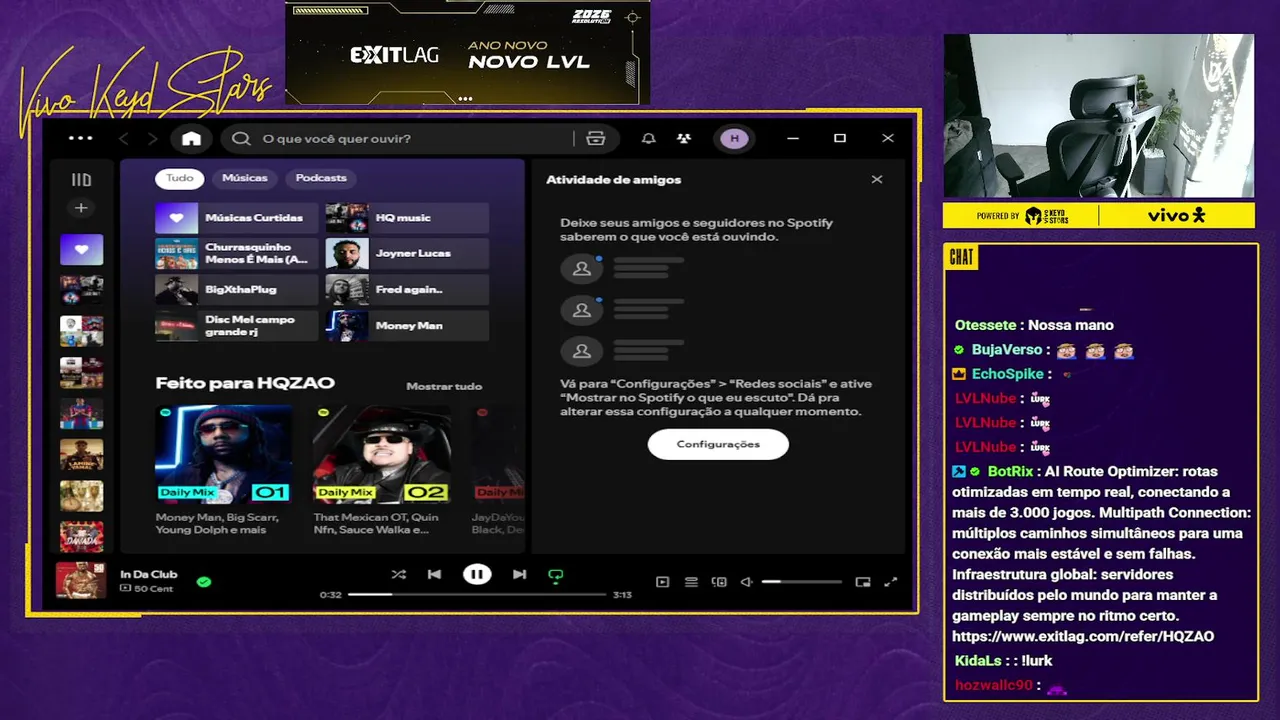
Task: Open Daily Mix 01 cover
Action: [224, 453]
